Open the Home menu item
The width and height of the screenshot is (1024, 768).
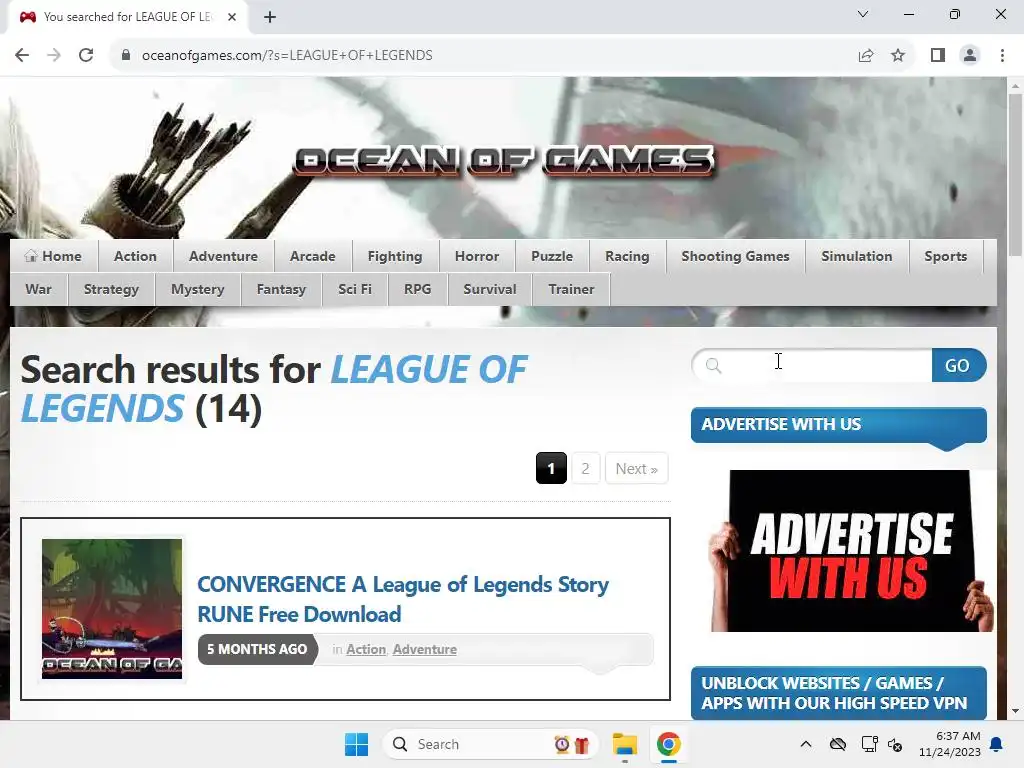point(54,256)
